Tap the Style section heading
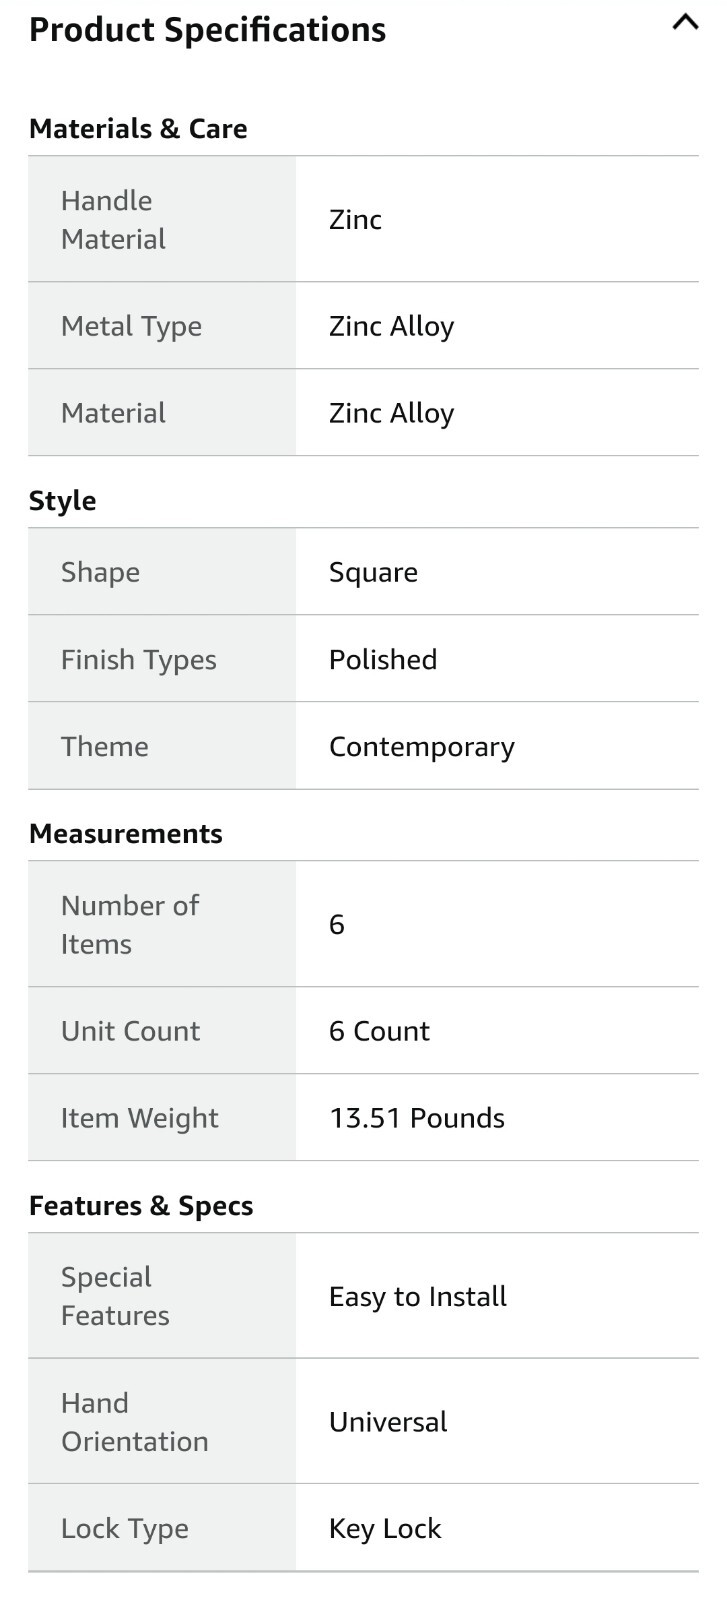 click(x=62, y=501)
